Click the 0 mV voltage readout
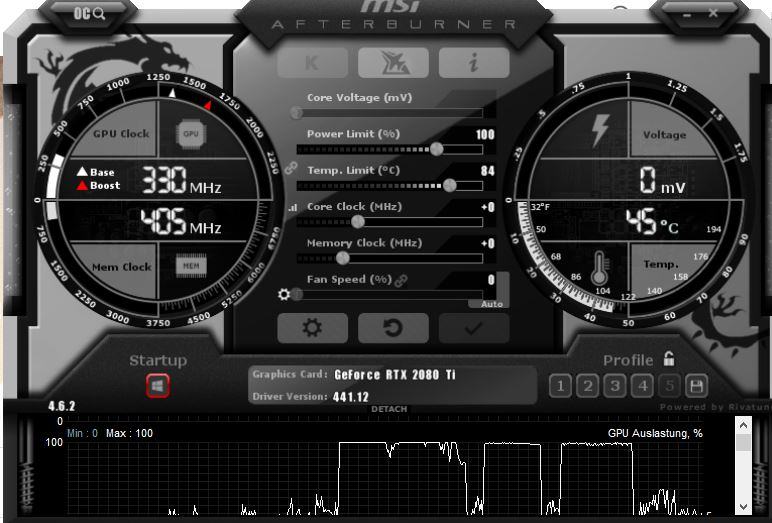Viewport: 772px width, 523px height. pyautogui.click(x=662, y=180)
